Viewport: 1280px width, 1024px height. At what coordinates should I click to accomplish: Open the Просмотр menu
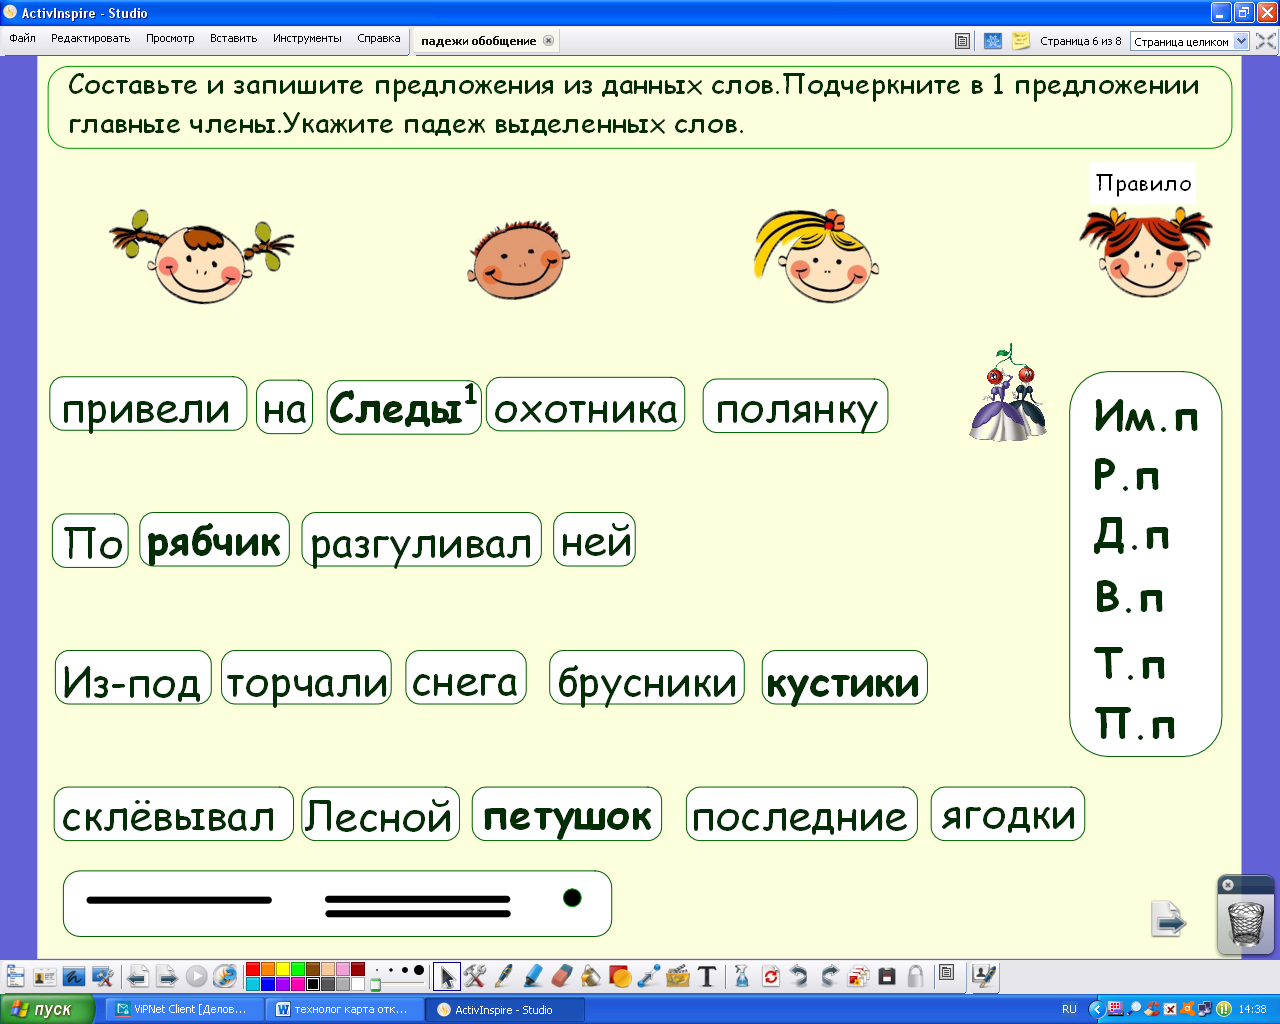(x=170, y=38)
